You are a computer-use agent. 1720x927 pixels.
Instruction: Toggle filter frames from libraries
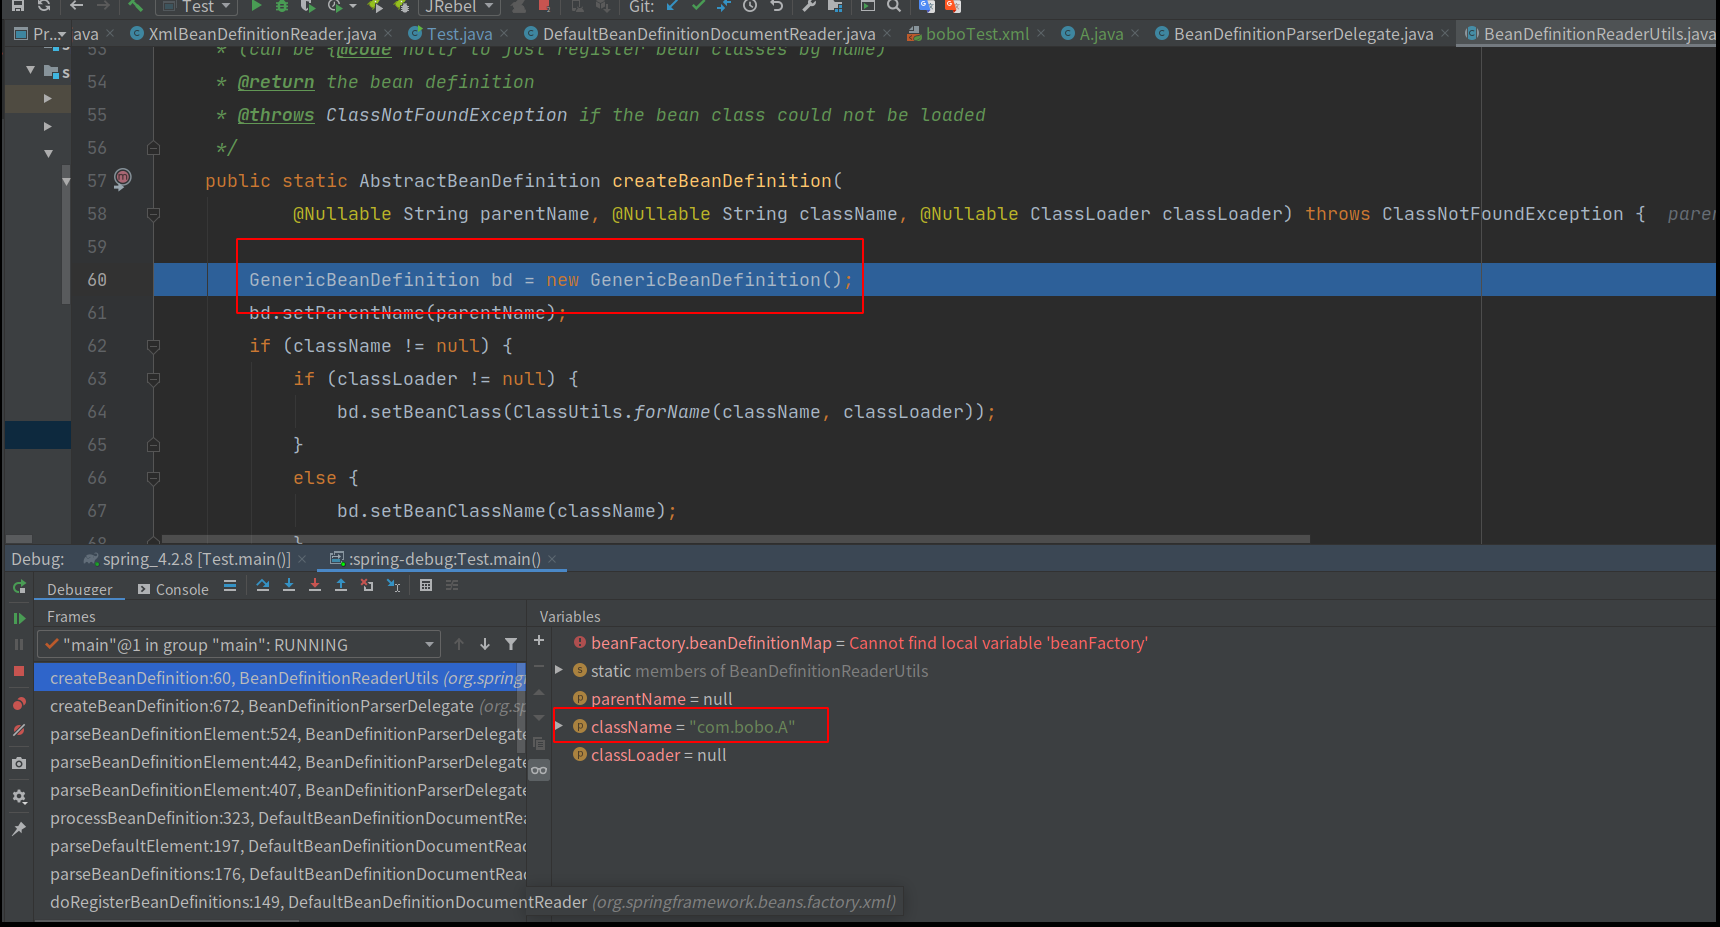point(511,644)
